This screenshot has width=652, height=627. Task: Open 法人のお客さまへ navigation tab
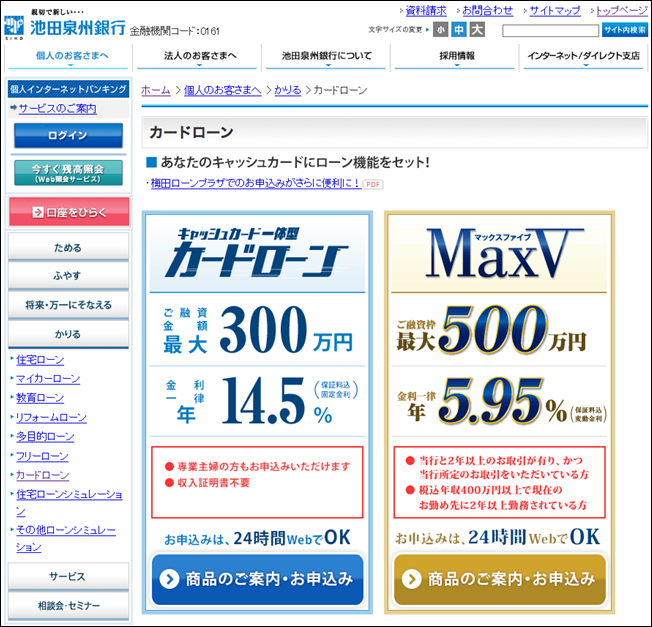(197, 57)
